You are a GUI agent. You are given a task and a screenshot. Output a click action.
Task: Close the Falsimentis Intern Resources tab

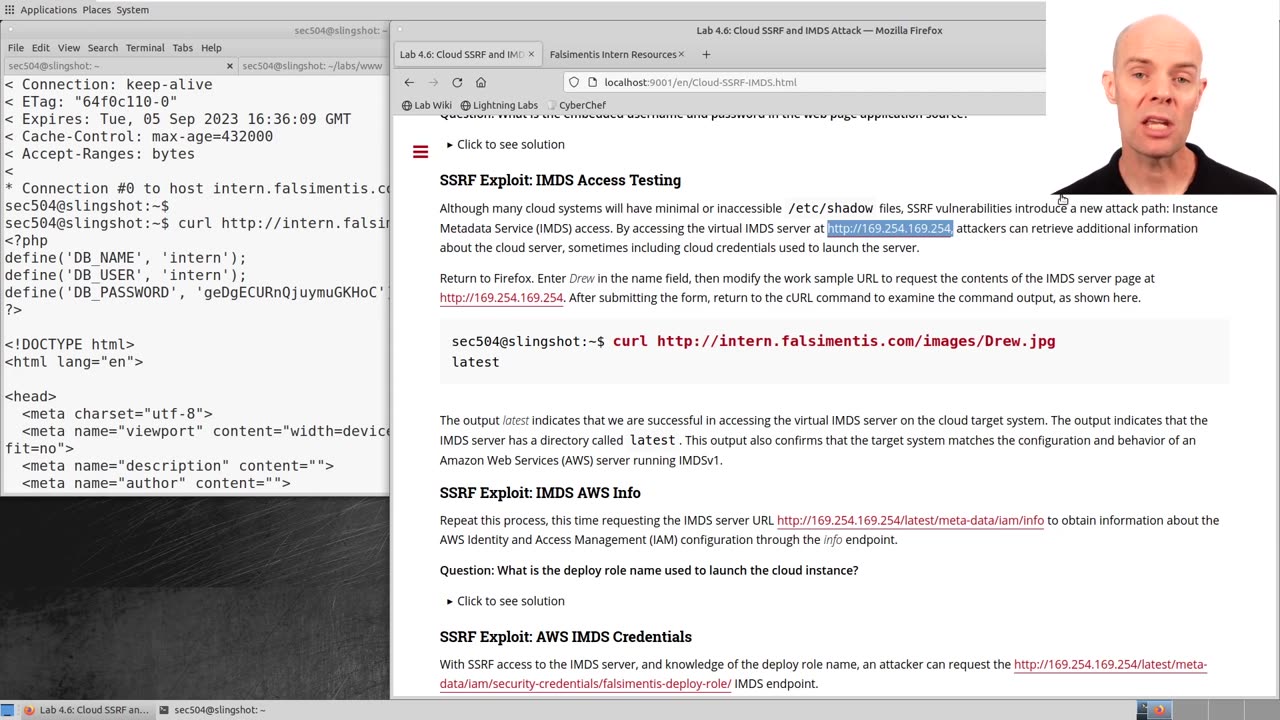[681, 54]
